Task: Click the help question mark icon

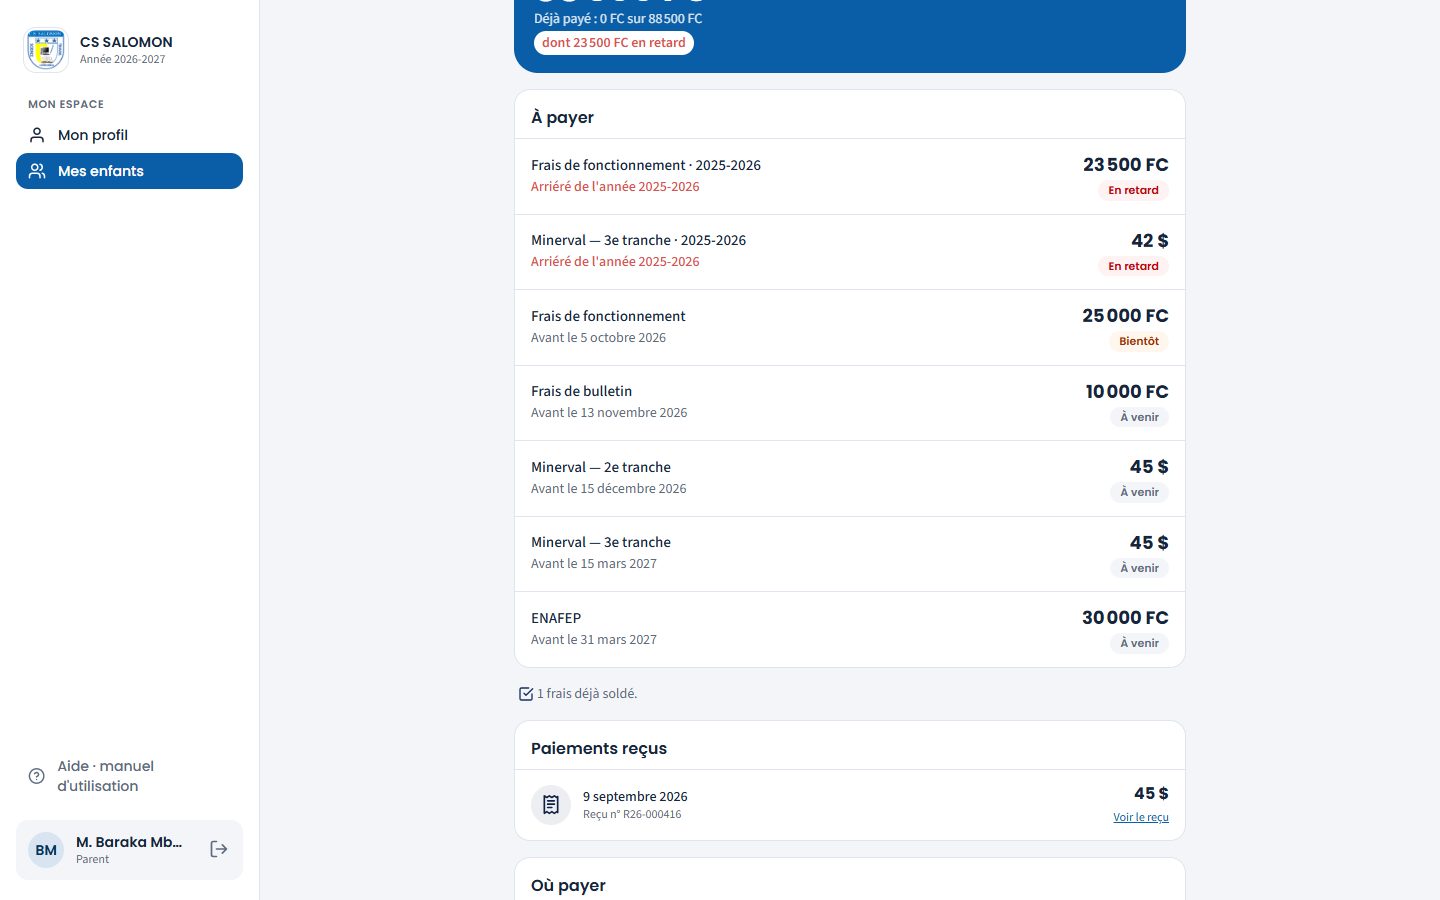Action: [x=37, y=776]
